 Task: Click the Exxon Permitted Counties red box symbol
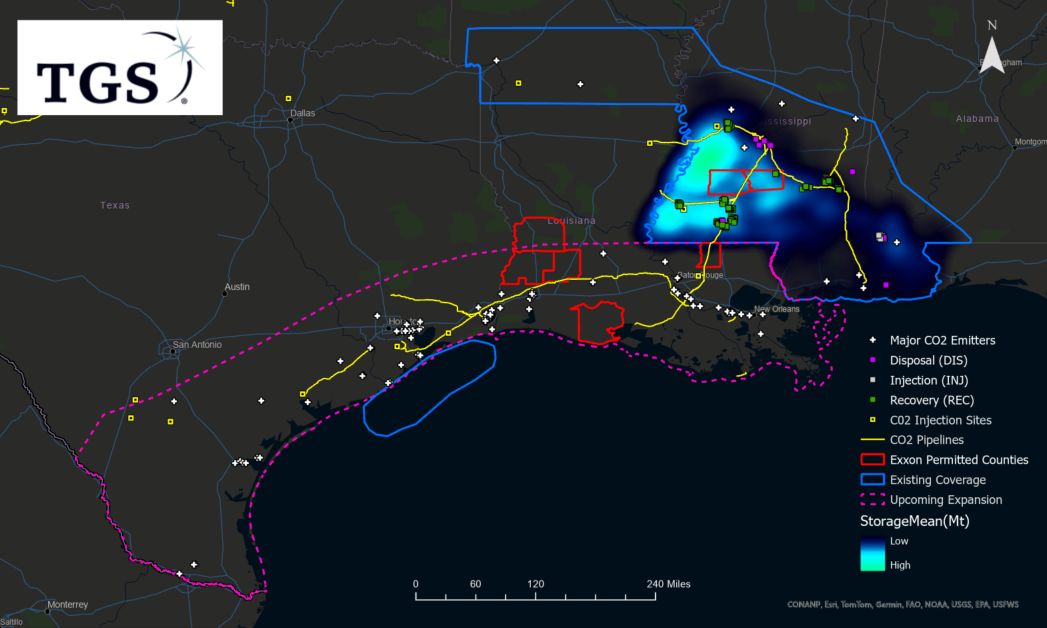coord(873,460)
